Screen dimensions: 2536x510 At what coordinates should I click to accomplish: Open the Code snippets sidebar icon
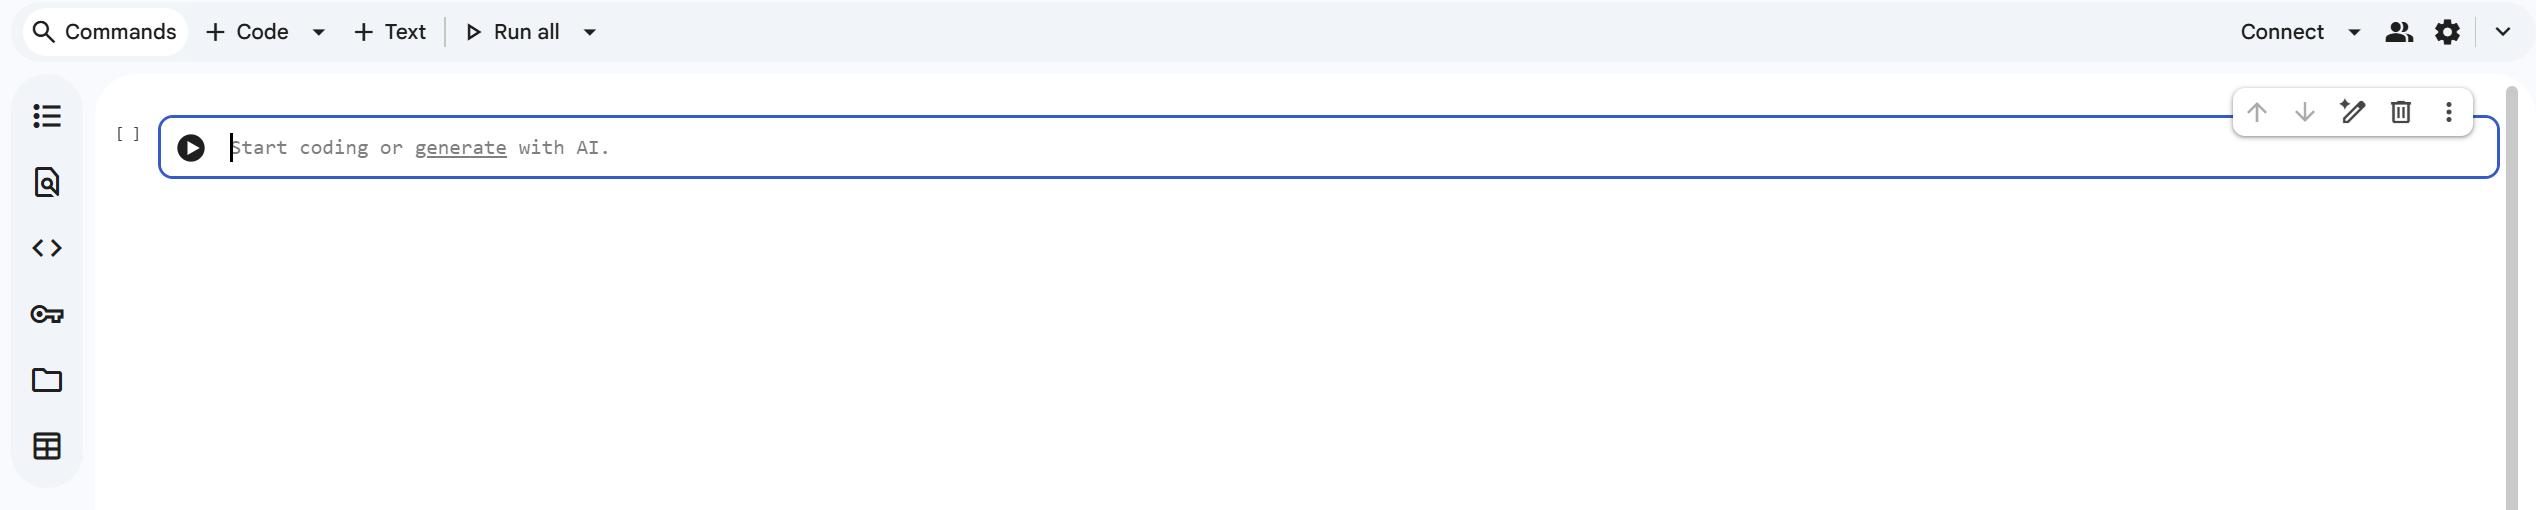[x=47, y=248]
